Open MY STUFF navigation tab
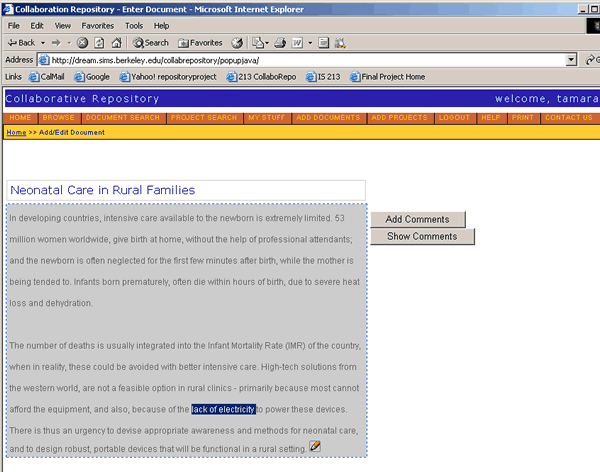 266,118
